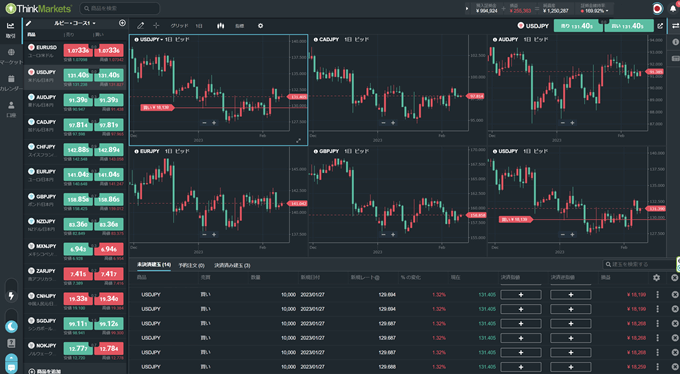Open the candlestick chart type selector
This screenshot has width=680, height=374.
tap(221, 26)
